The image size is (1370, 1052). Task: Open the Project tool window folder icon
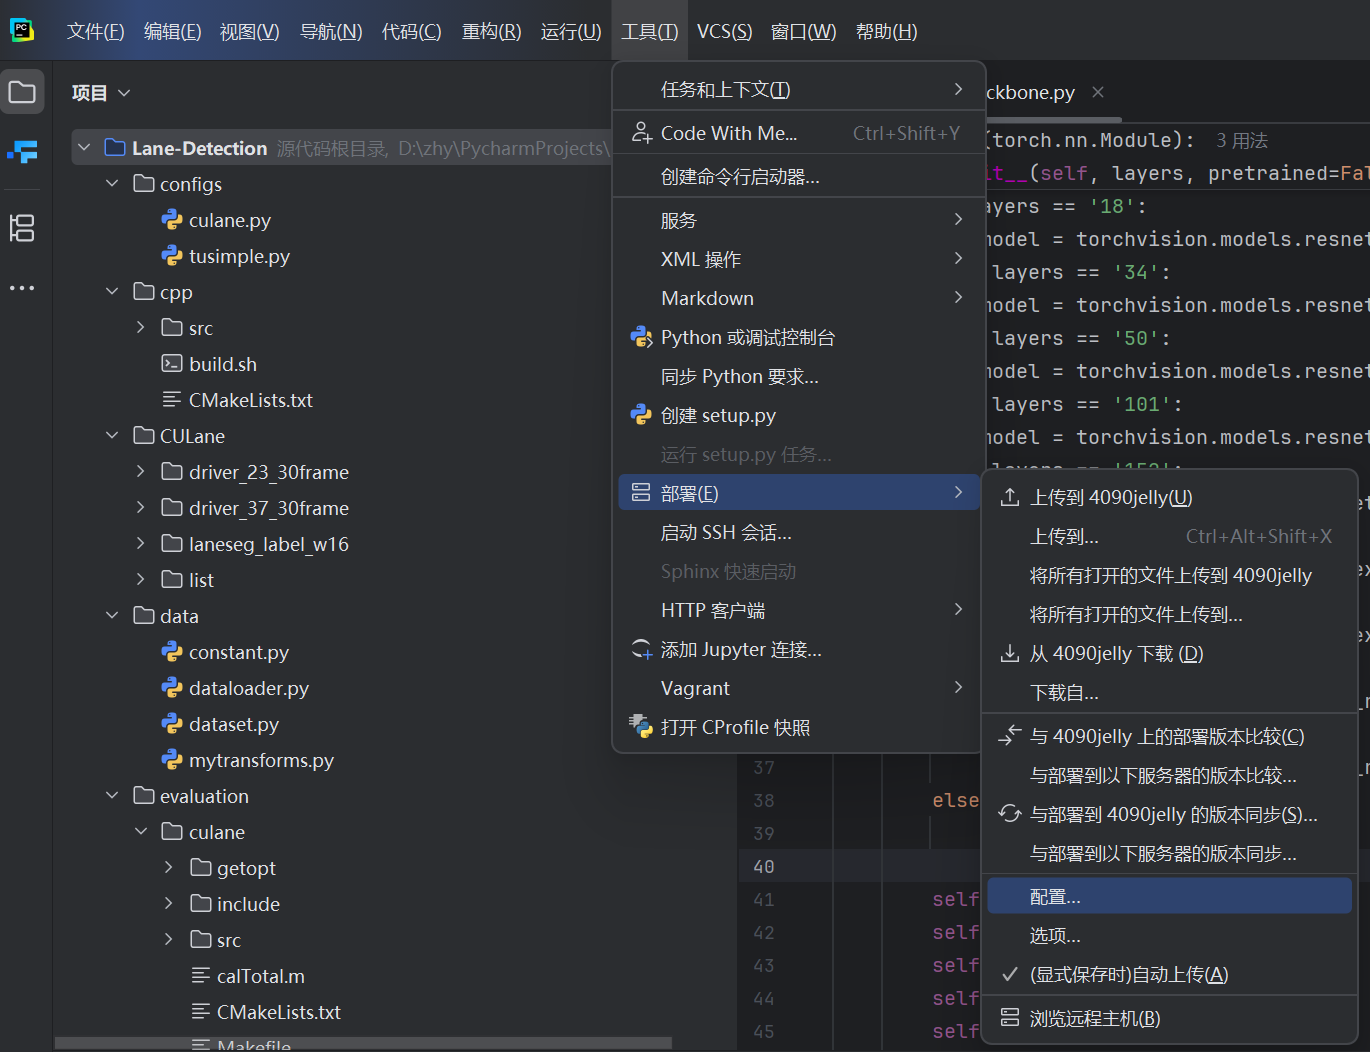click(x=22, y=93)
